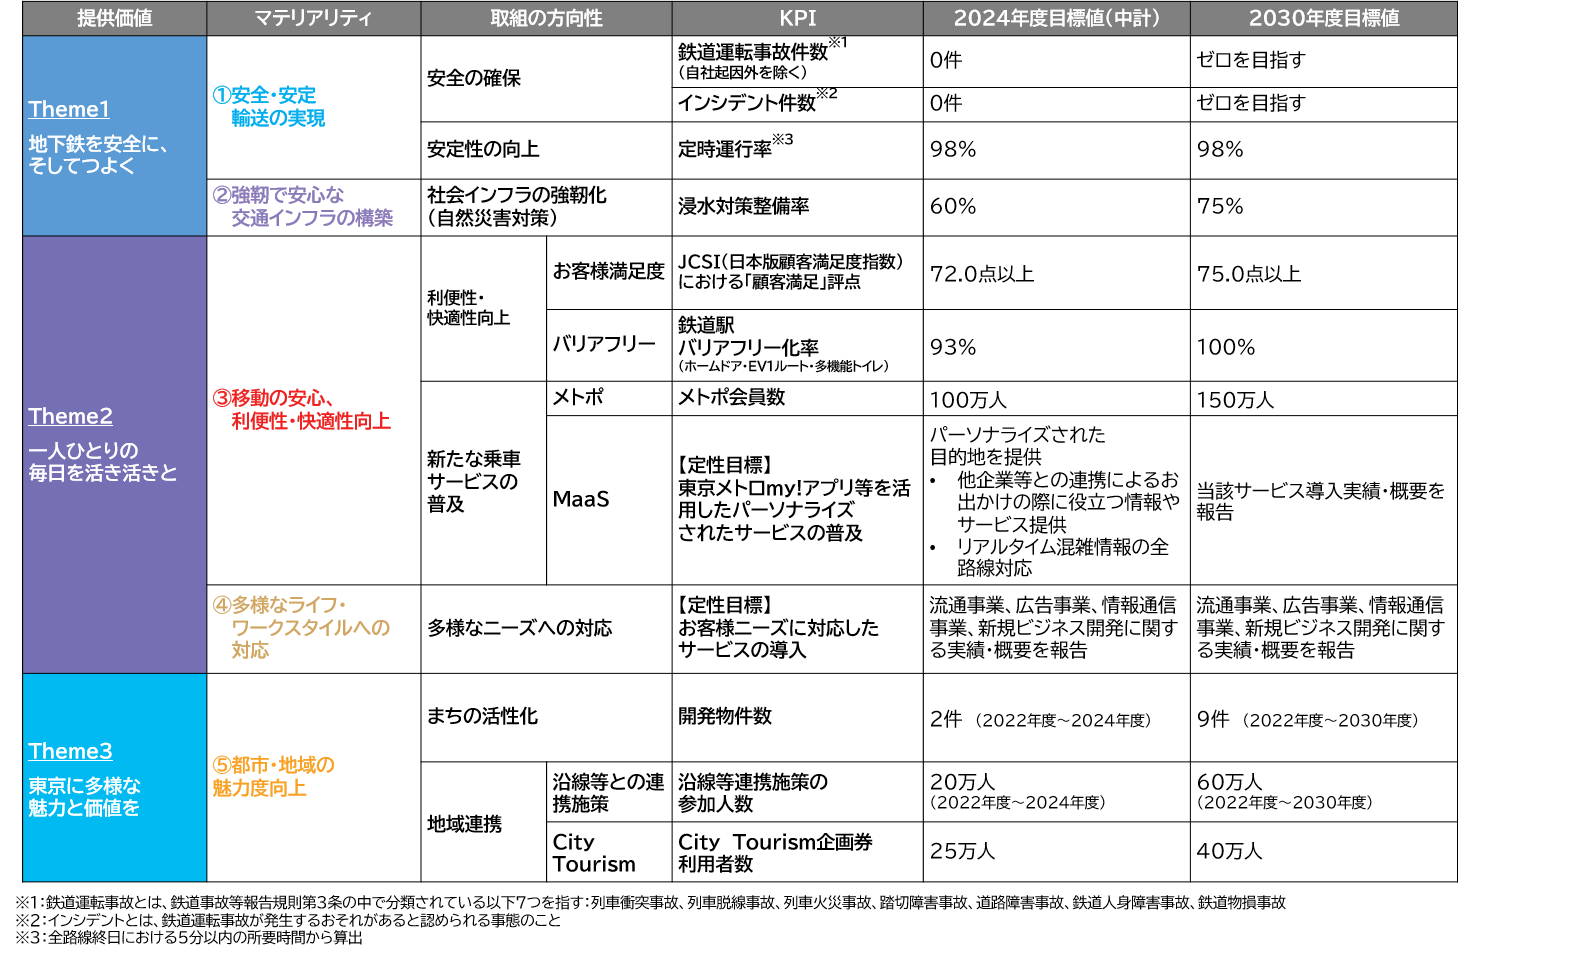Click the 2024年度目標値(中計) header

coord(1056,18)
